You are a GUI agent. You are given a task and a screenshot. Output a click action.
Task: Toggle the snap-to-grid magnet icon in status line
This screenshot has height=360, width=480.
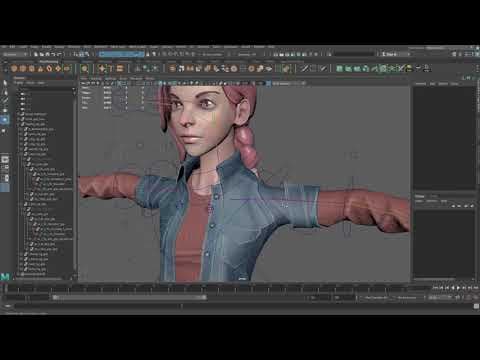pos(276,54)
